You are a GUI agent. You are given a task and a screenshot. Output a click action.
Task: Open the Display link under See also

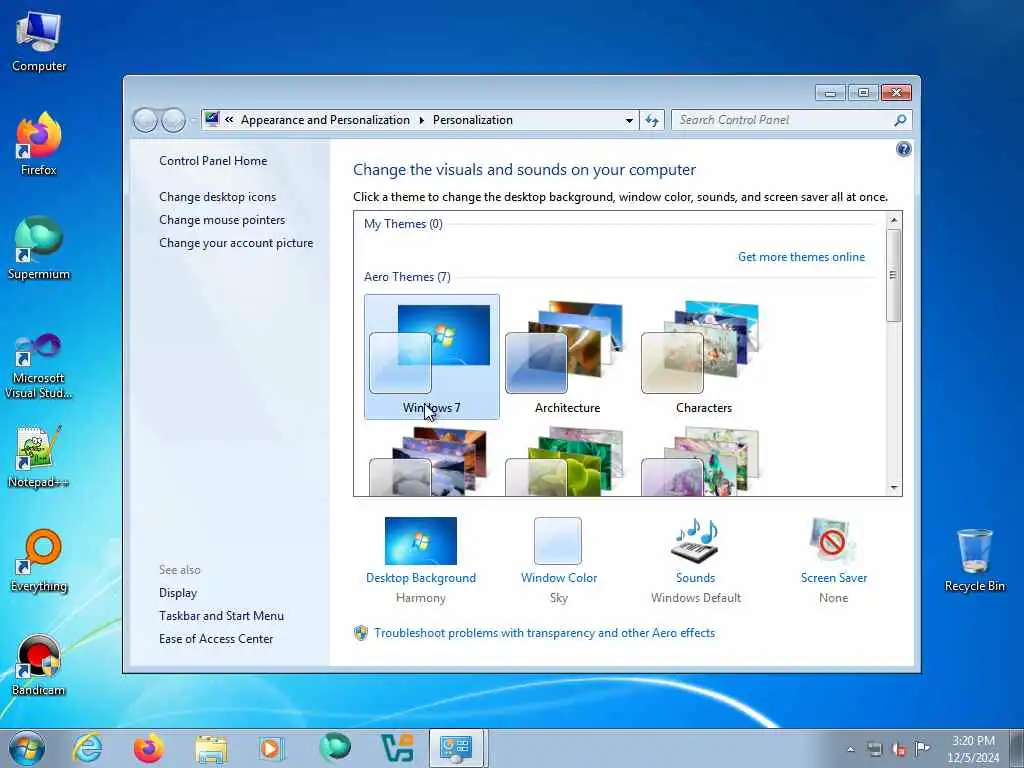coord(178,593)
